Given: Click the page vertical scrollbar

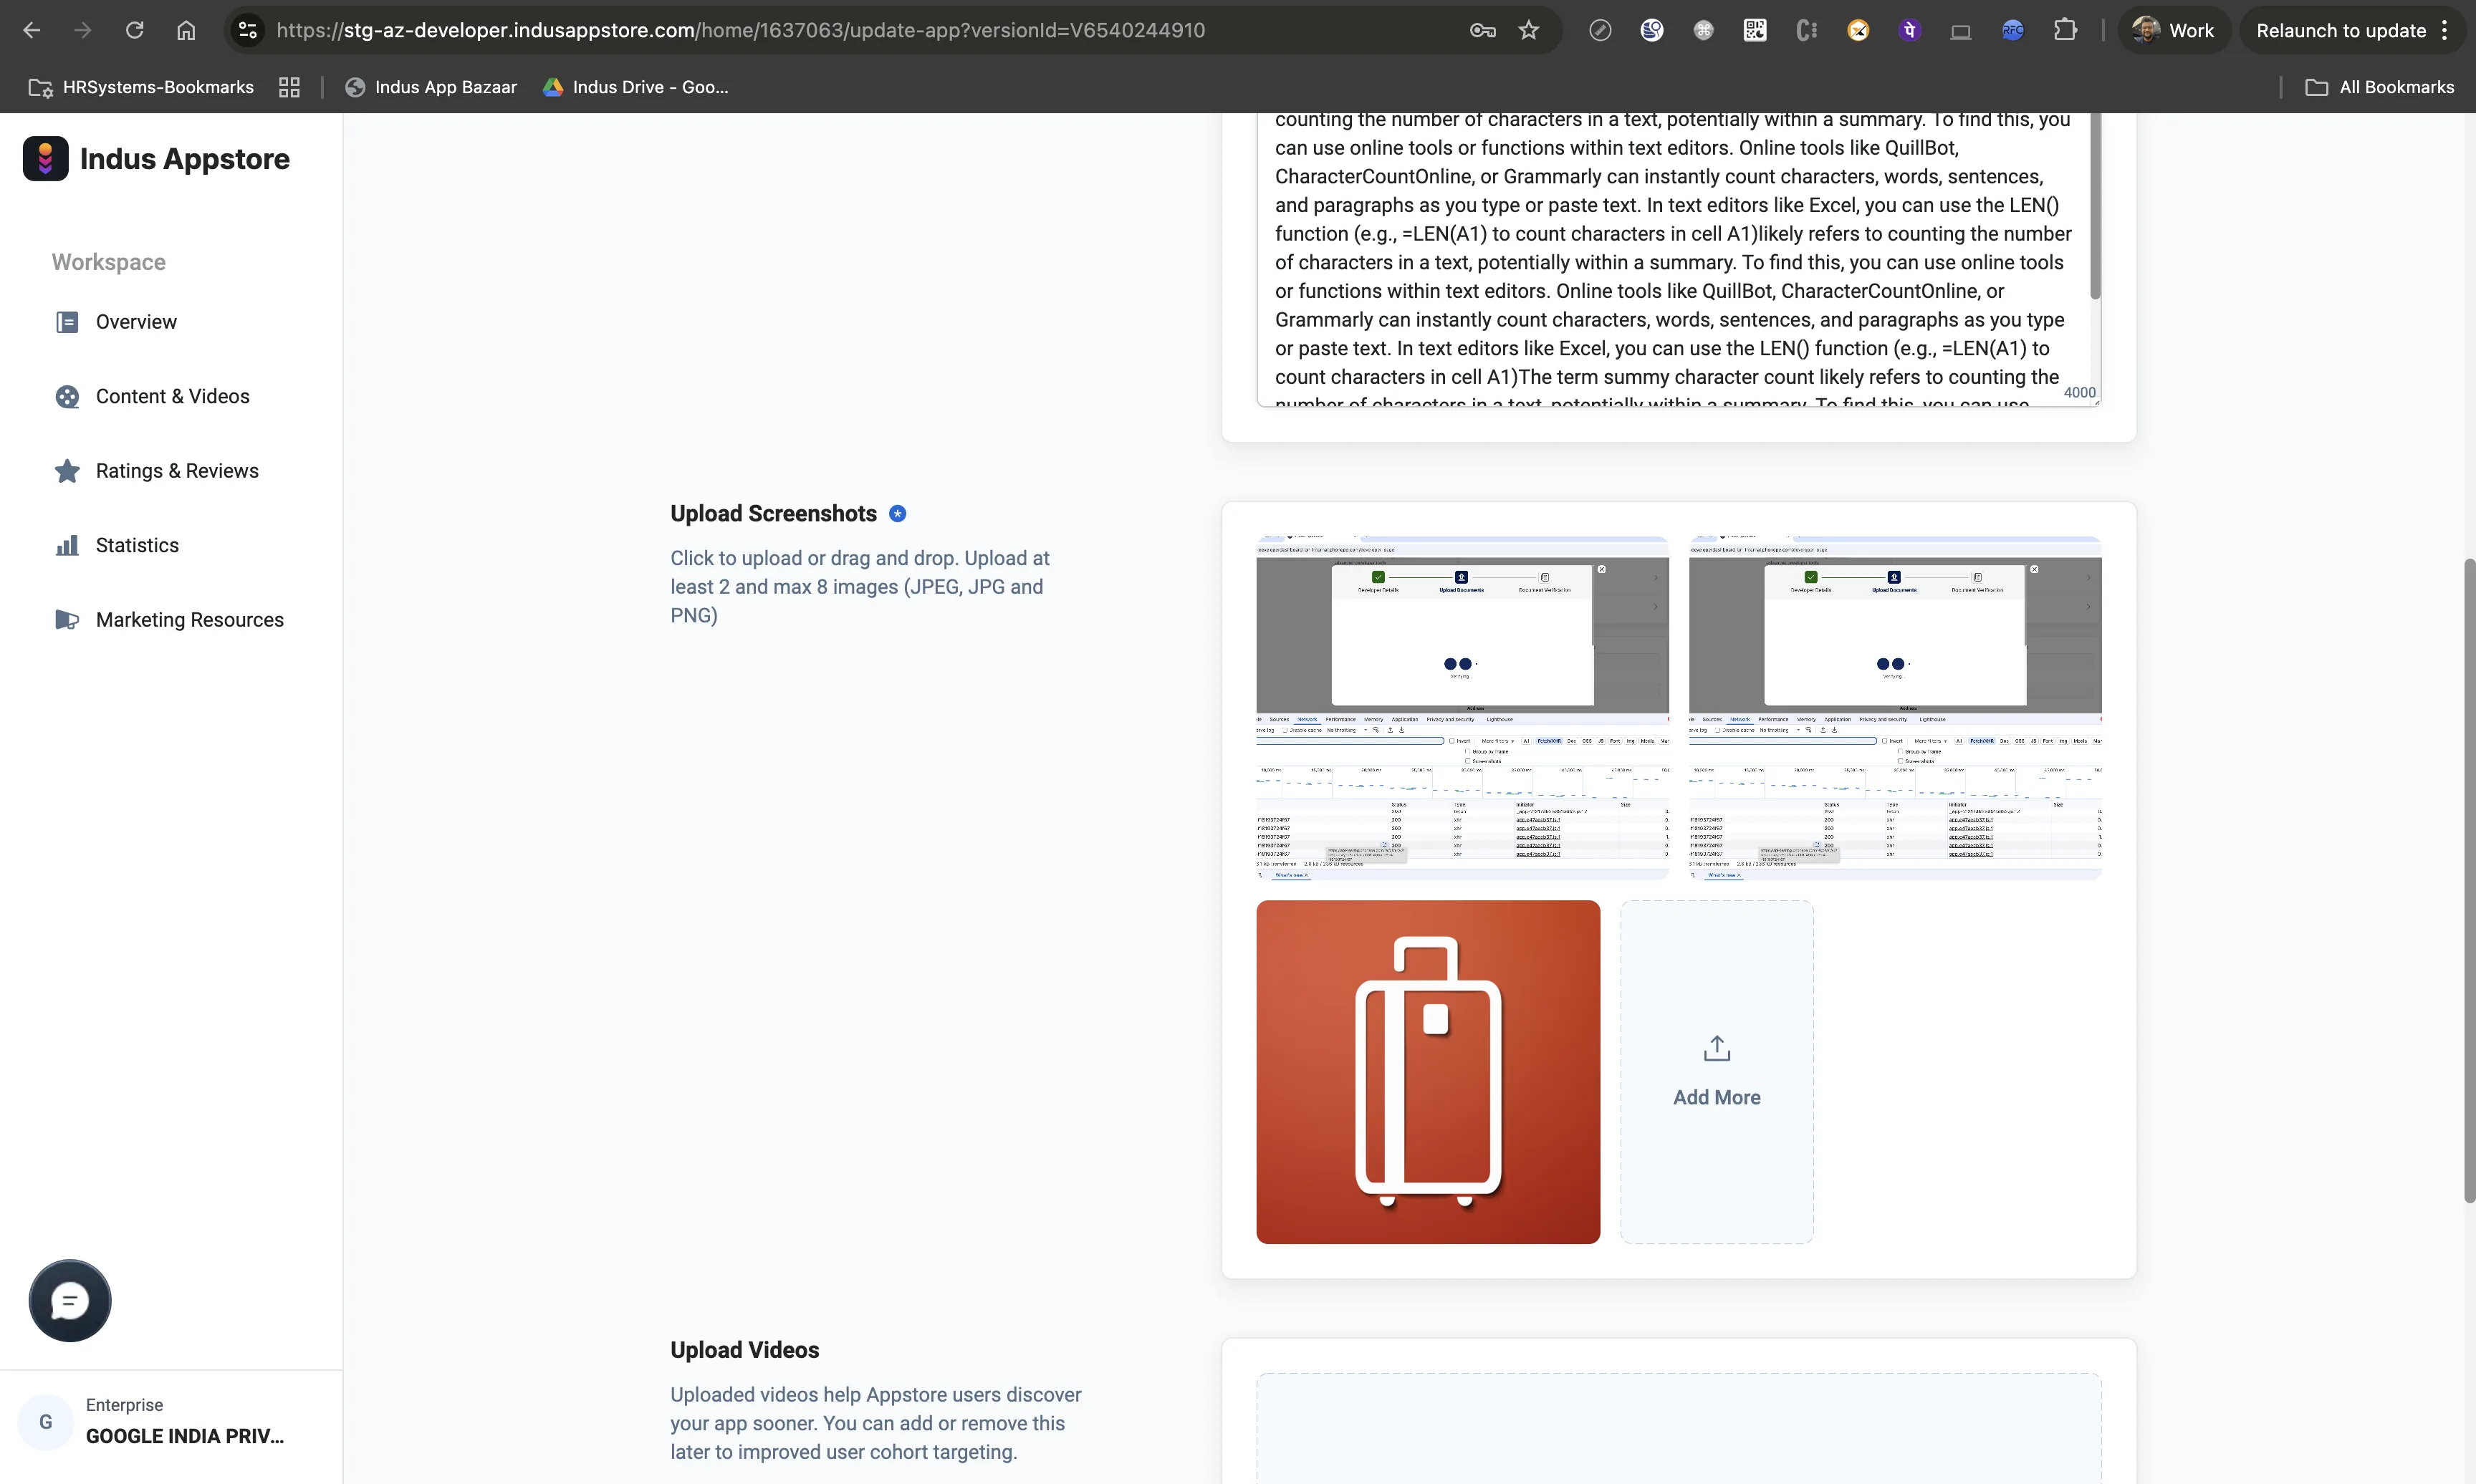Looking at the screenshot, I should (x=2469, y=880).
